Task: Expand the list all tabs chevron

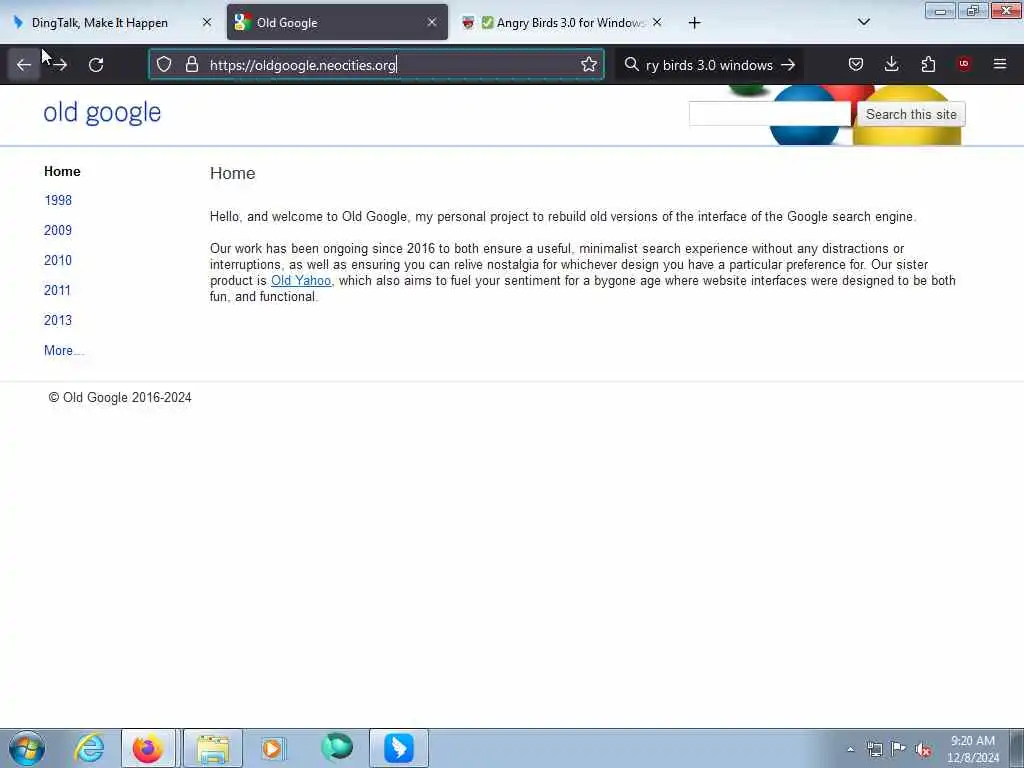Action: point(863,22)
